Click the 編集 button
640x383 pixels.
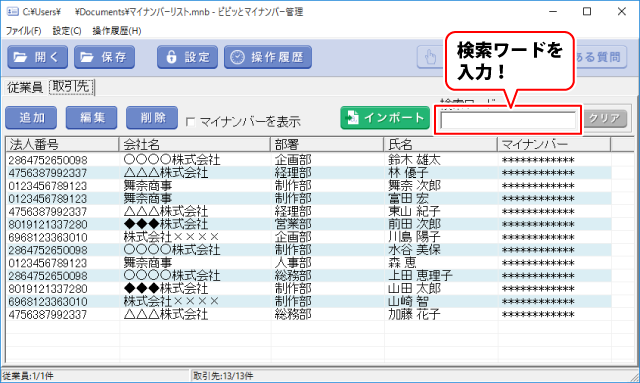click(91, 118)
